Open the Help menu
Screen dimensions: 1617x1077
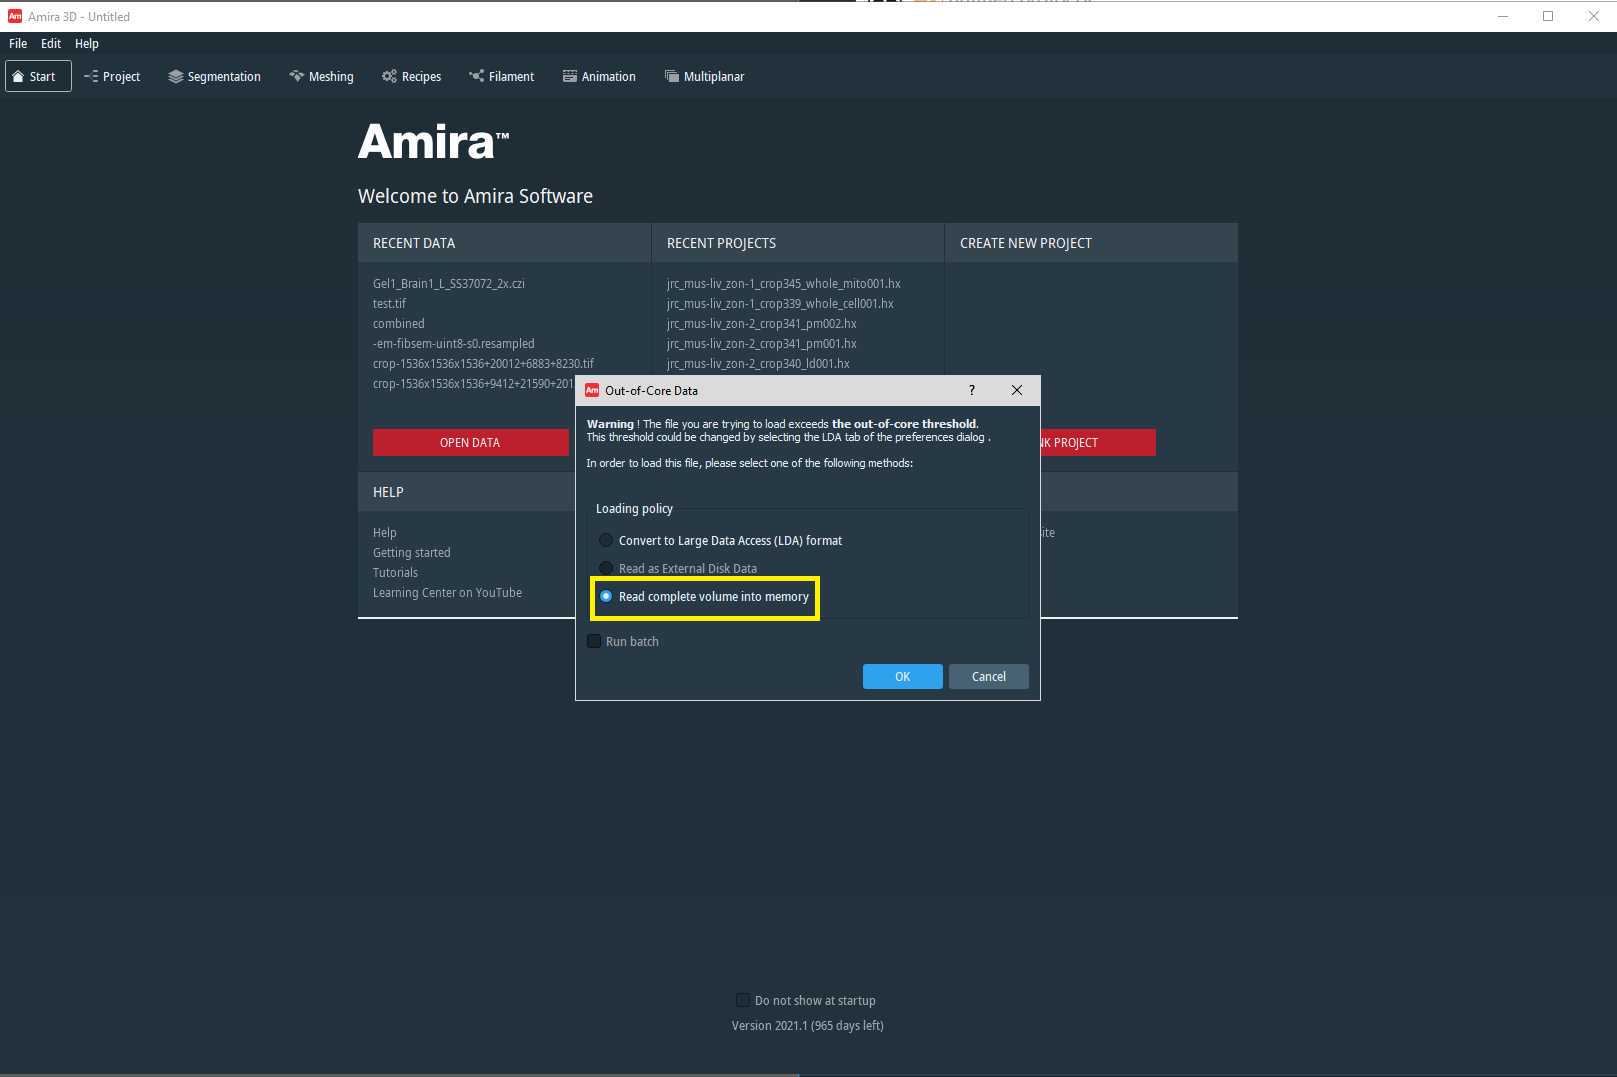click(87, 43)
